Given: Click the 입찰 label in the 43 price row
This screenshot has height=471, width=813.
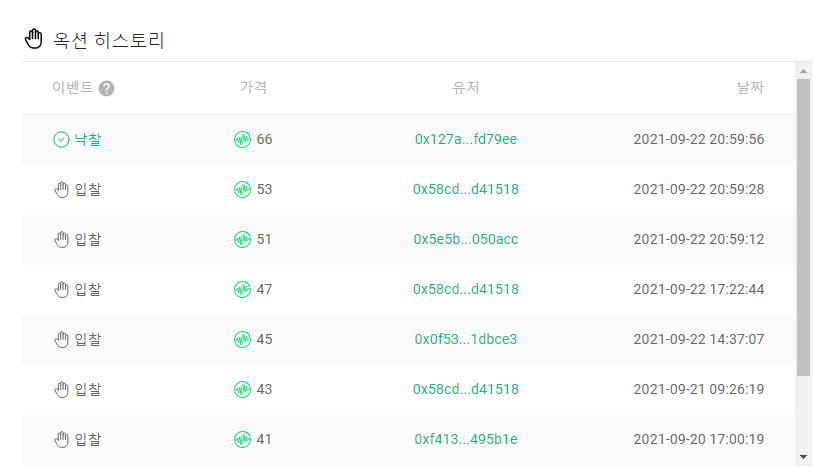Looking at the screenshot, I should (88, 389).
